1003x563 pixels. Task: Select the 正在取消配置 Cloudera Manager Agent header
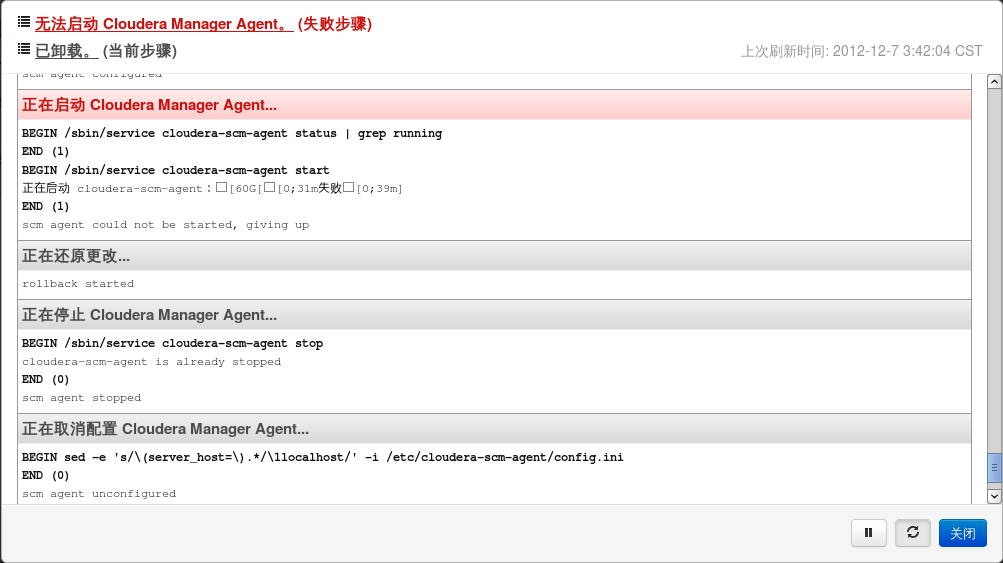pyautogui.click(x=494, y=429)
